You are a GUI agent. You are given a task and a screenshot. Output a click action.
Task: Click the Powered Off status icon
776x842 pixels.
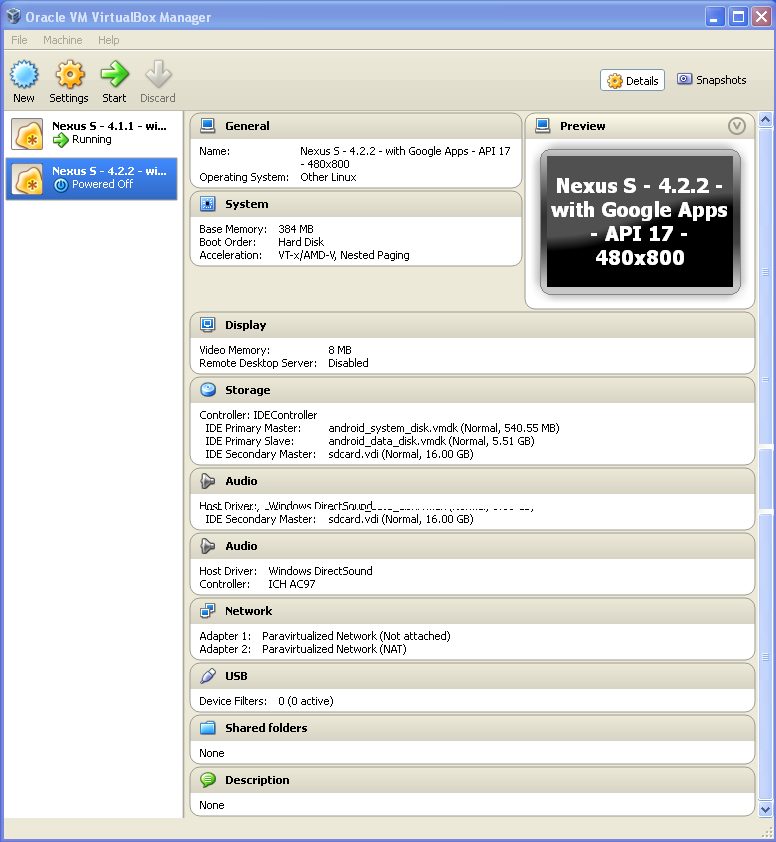point(61,185)
